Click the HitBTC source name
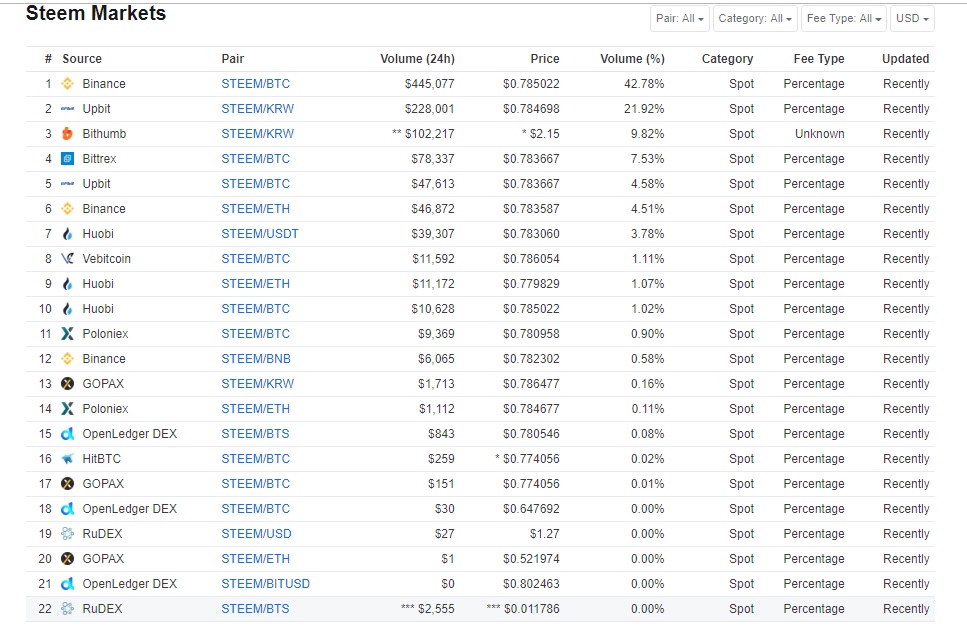The width and height of the screenshot is (967, 637). click(x=102, y=459)
